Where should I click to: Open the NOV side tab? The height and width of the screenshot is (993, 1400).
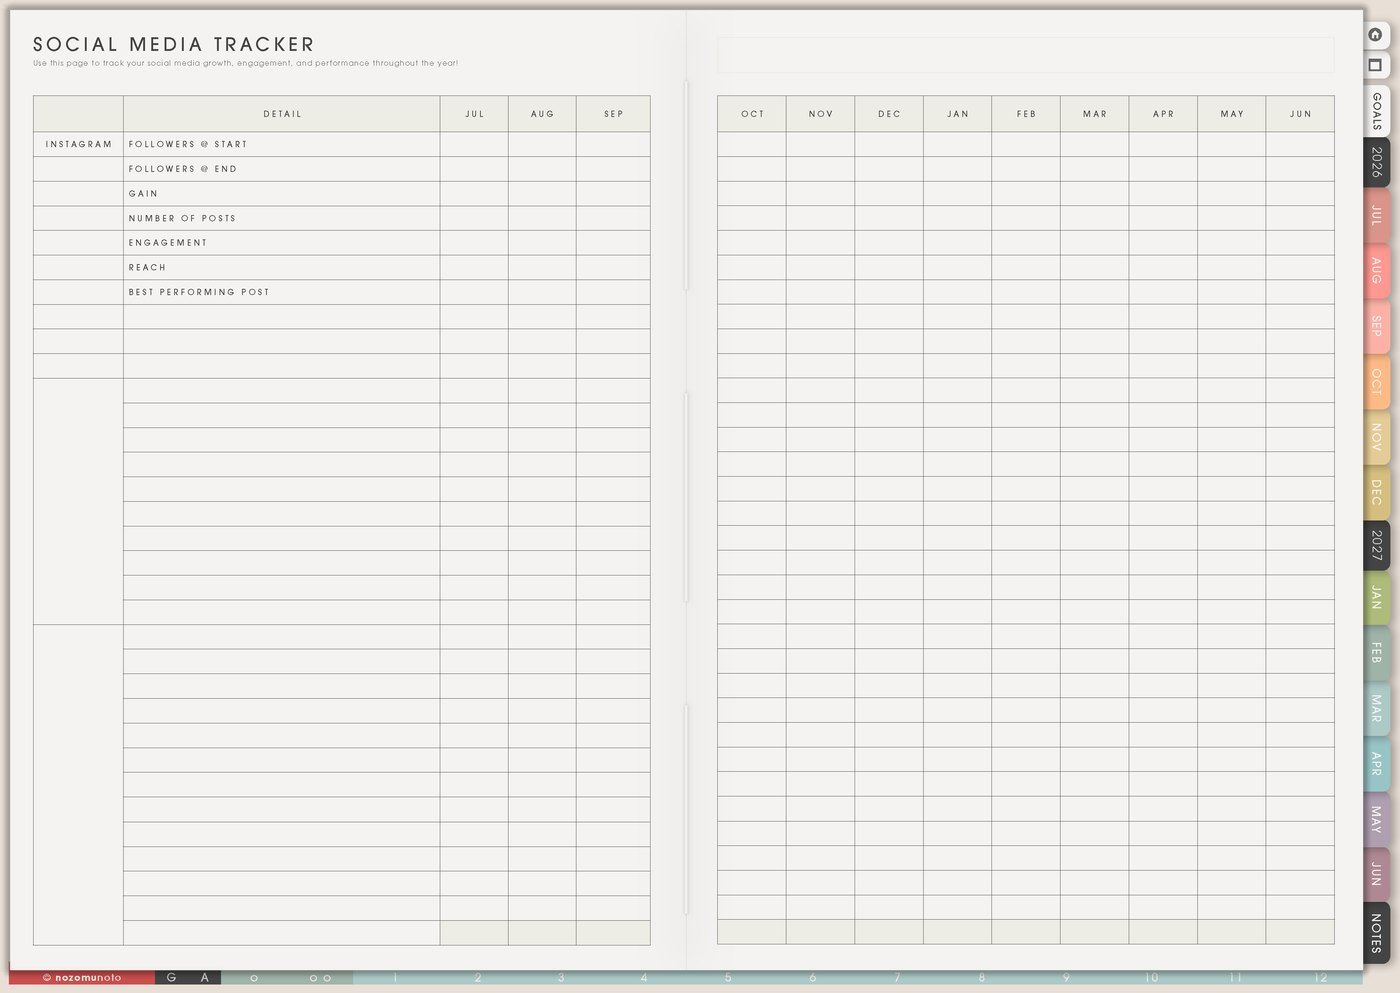1376,437
